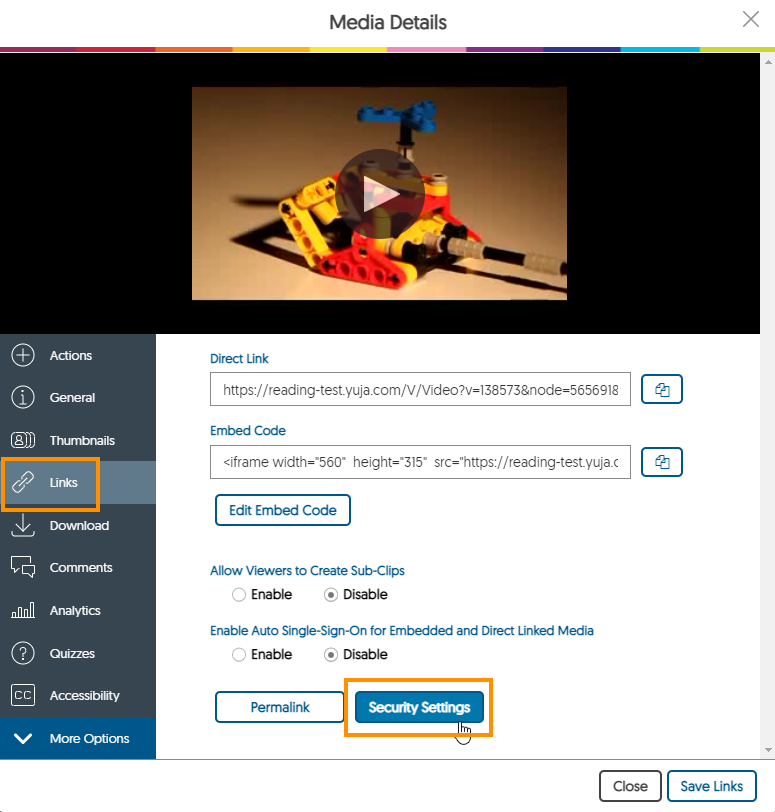Copy the Embed Code to clipboard

[x=662, y=461]
